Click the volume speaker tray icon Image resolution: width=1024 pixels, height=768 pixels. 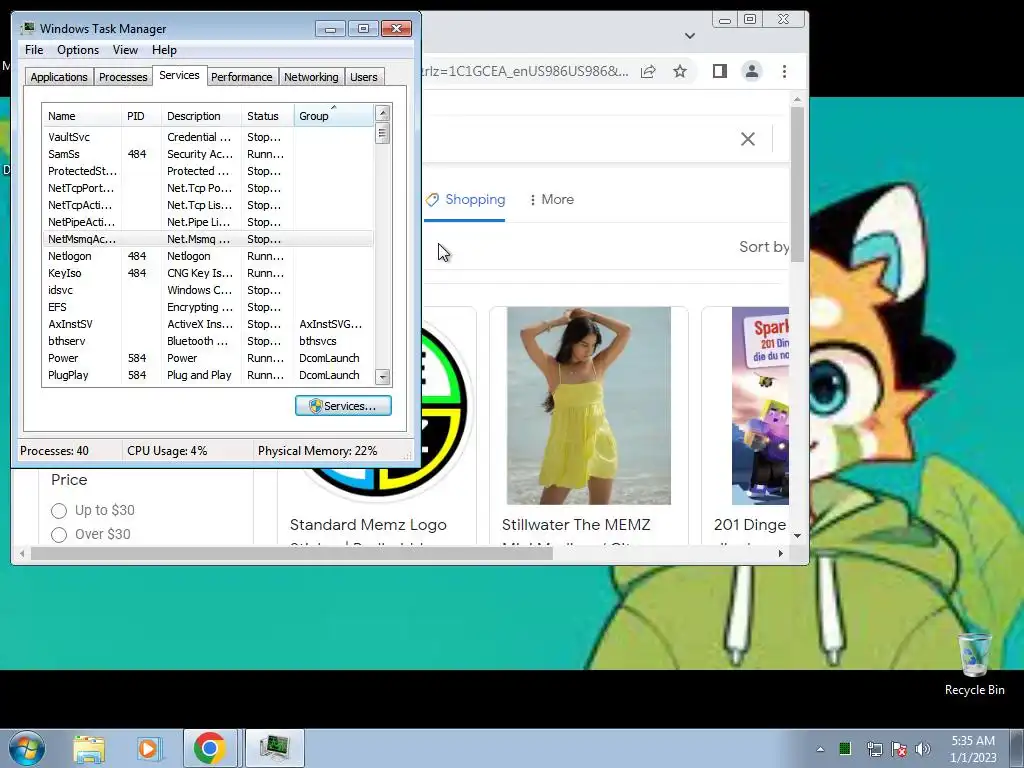click(x=923, y=749)
